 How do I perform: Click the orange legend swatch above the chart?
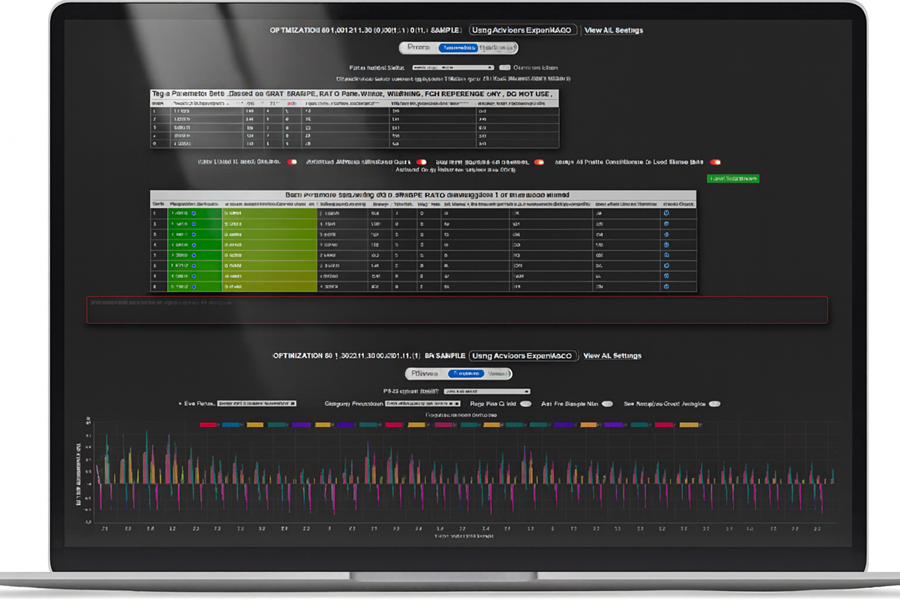[588, 425]
